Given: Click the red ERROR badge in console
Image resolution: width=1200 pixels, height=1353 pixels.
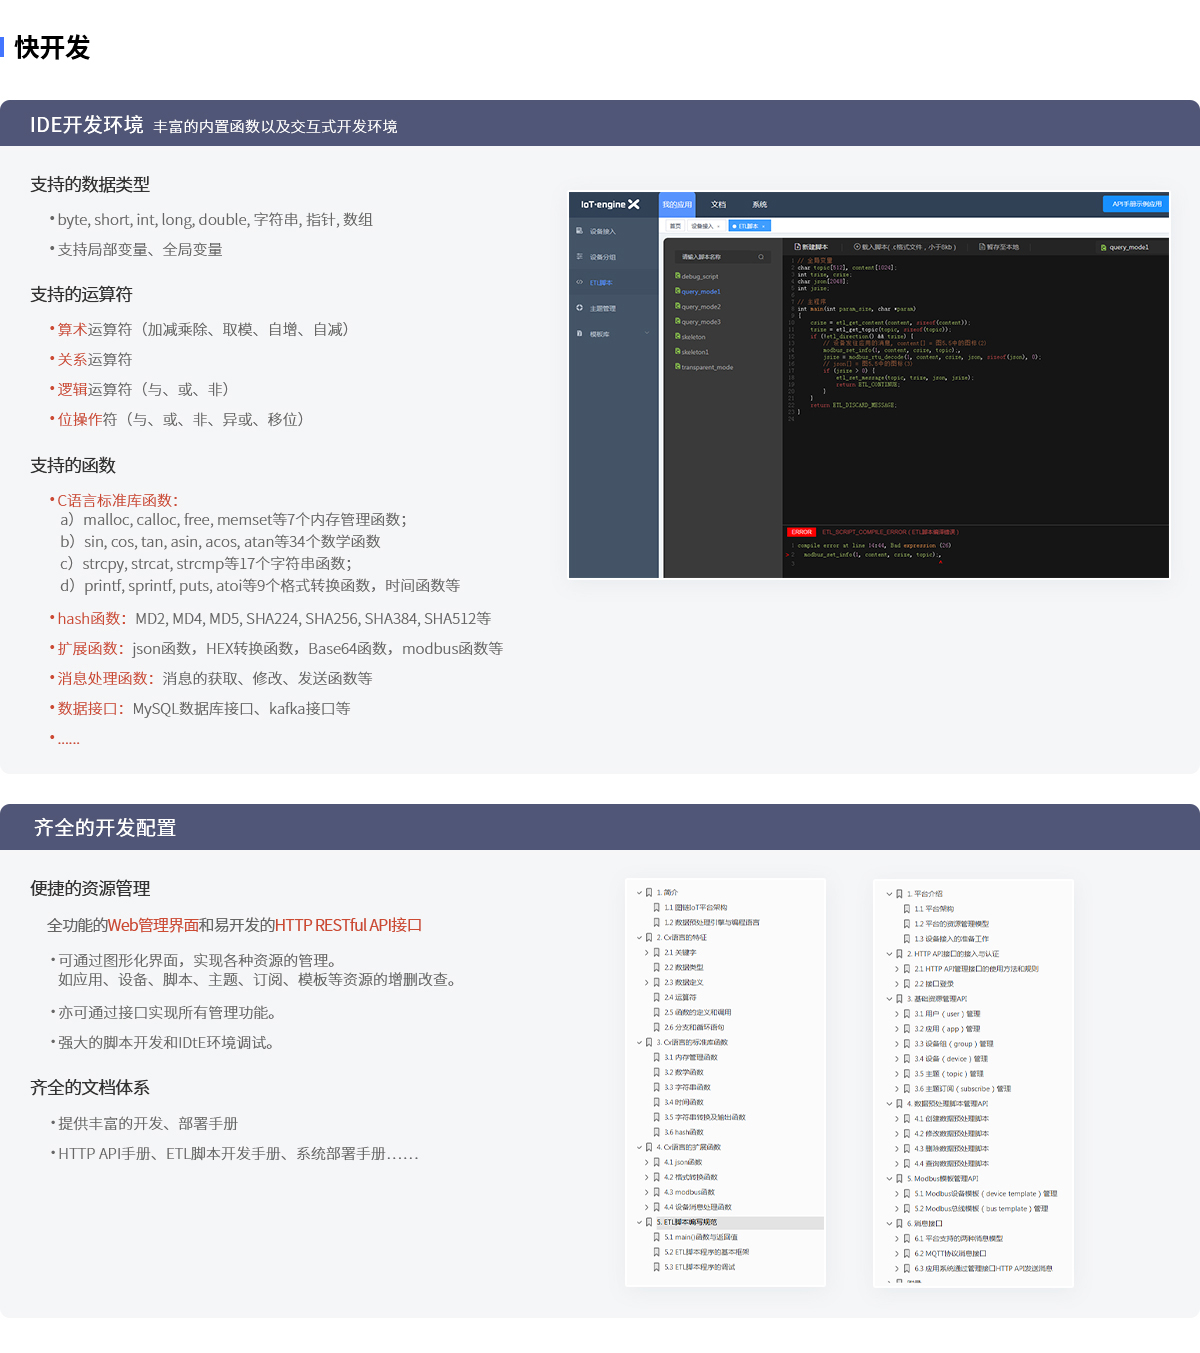Looking at the screenshot, I should point(802,532).
